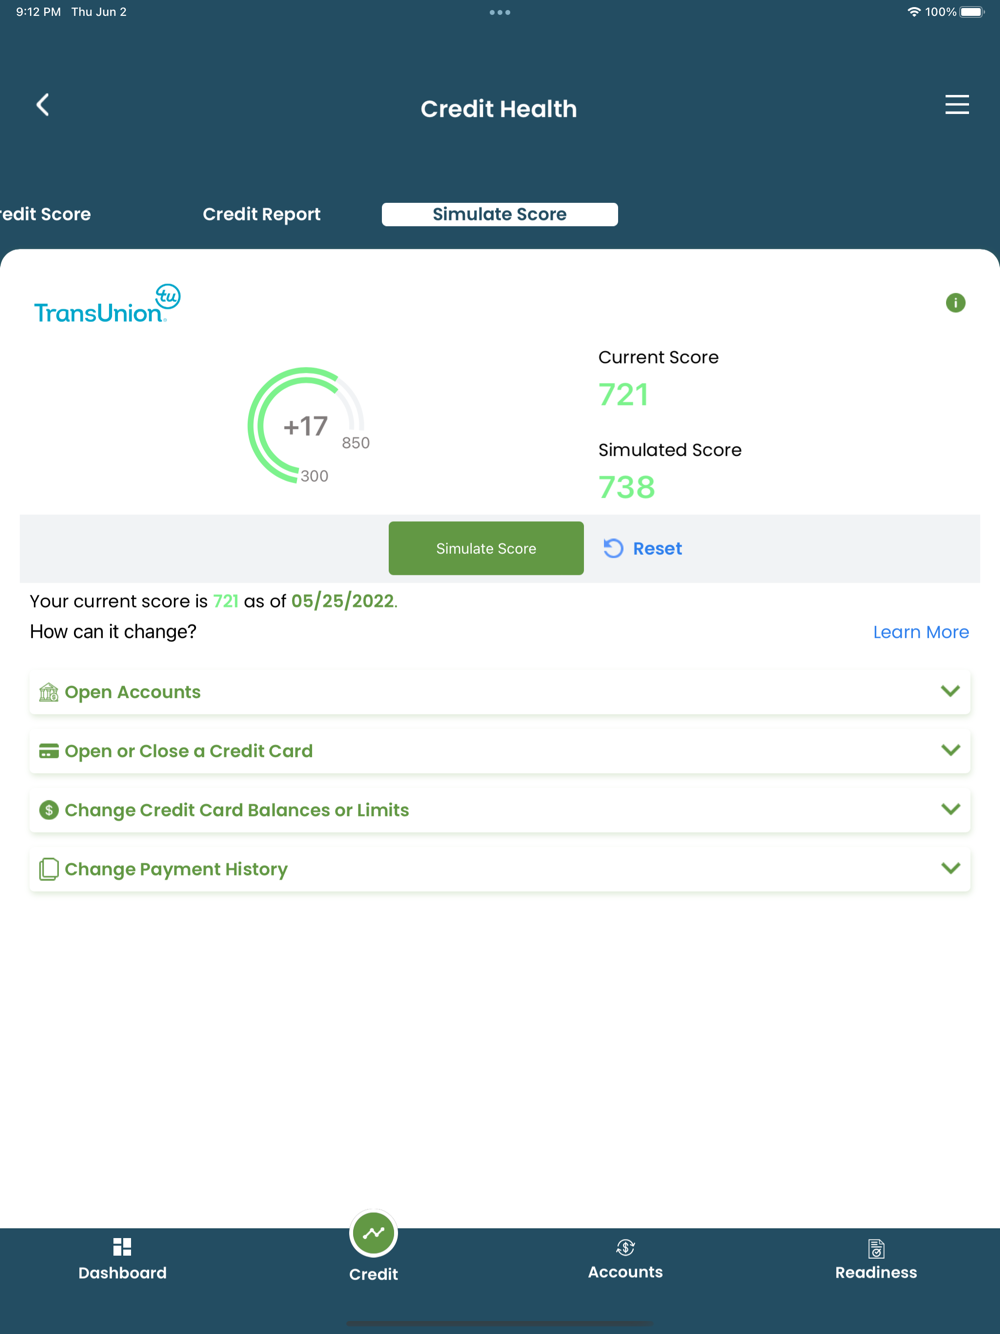The image size is (1000, 1334).
Task: Open the hamburger menu
Action: click(957, 105)
